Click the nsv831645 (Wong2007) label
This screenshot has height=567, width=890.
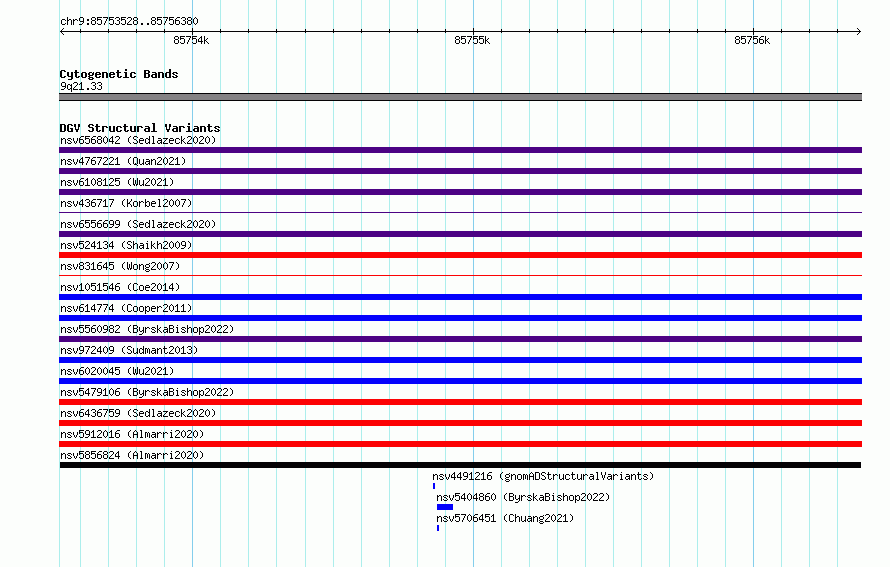(x=120, y=266)
